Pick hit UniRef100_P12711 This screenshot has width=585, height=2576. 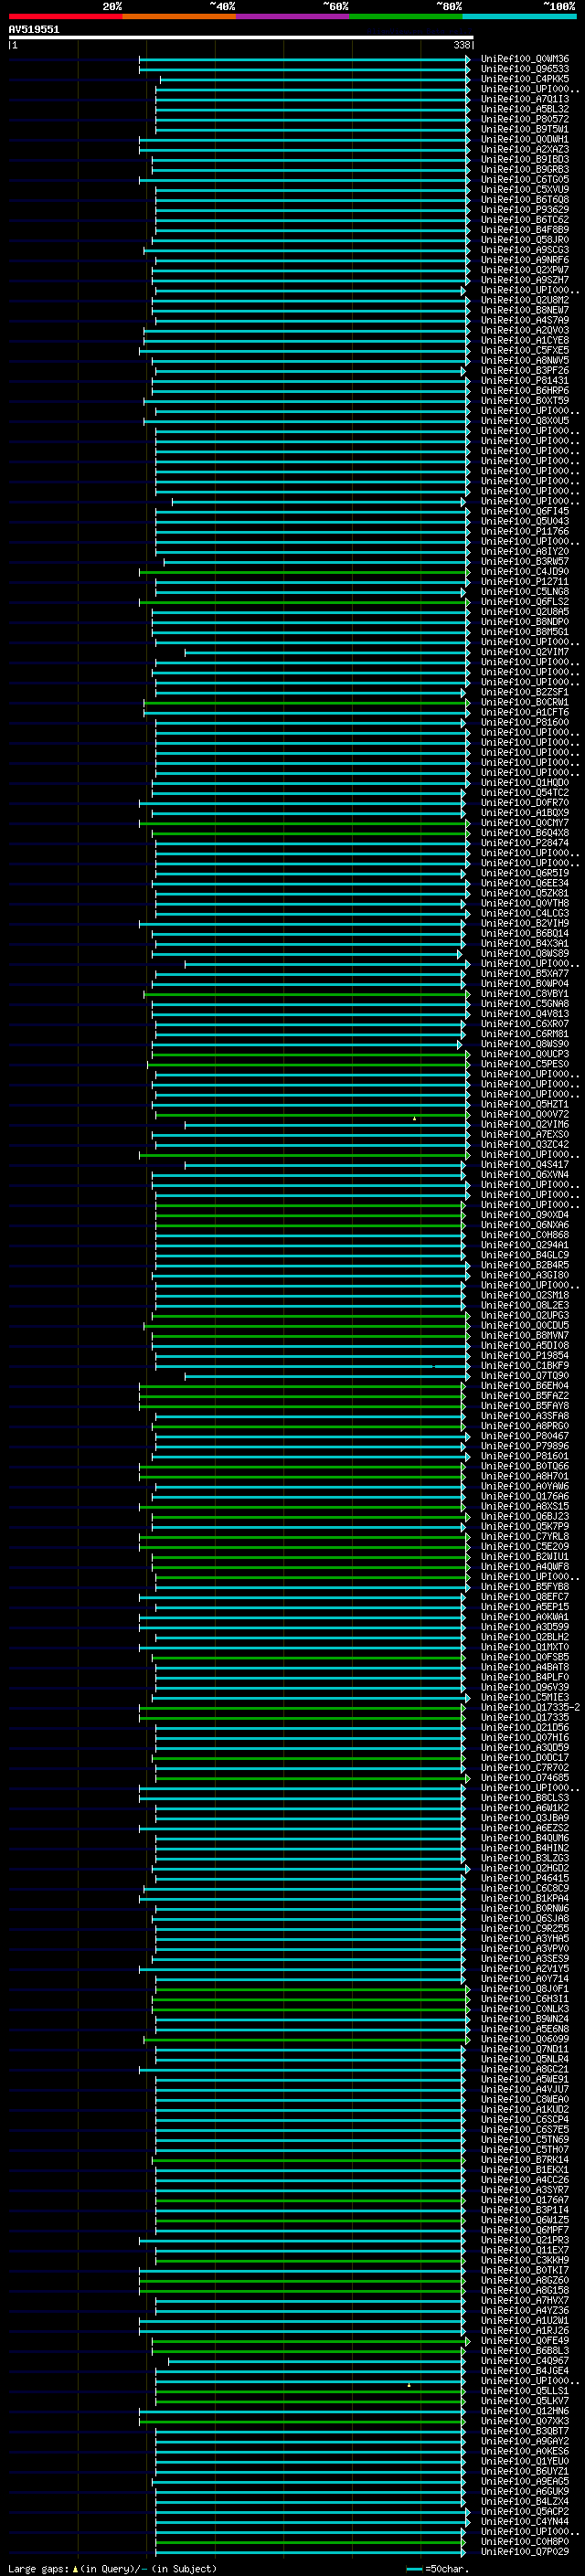point(524,582)
